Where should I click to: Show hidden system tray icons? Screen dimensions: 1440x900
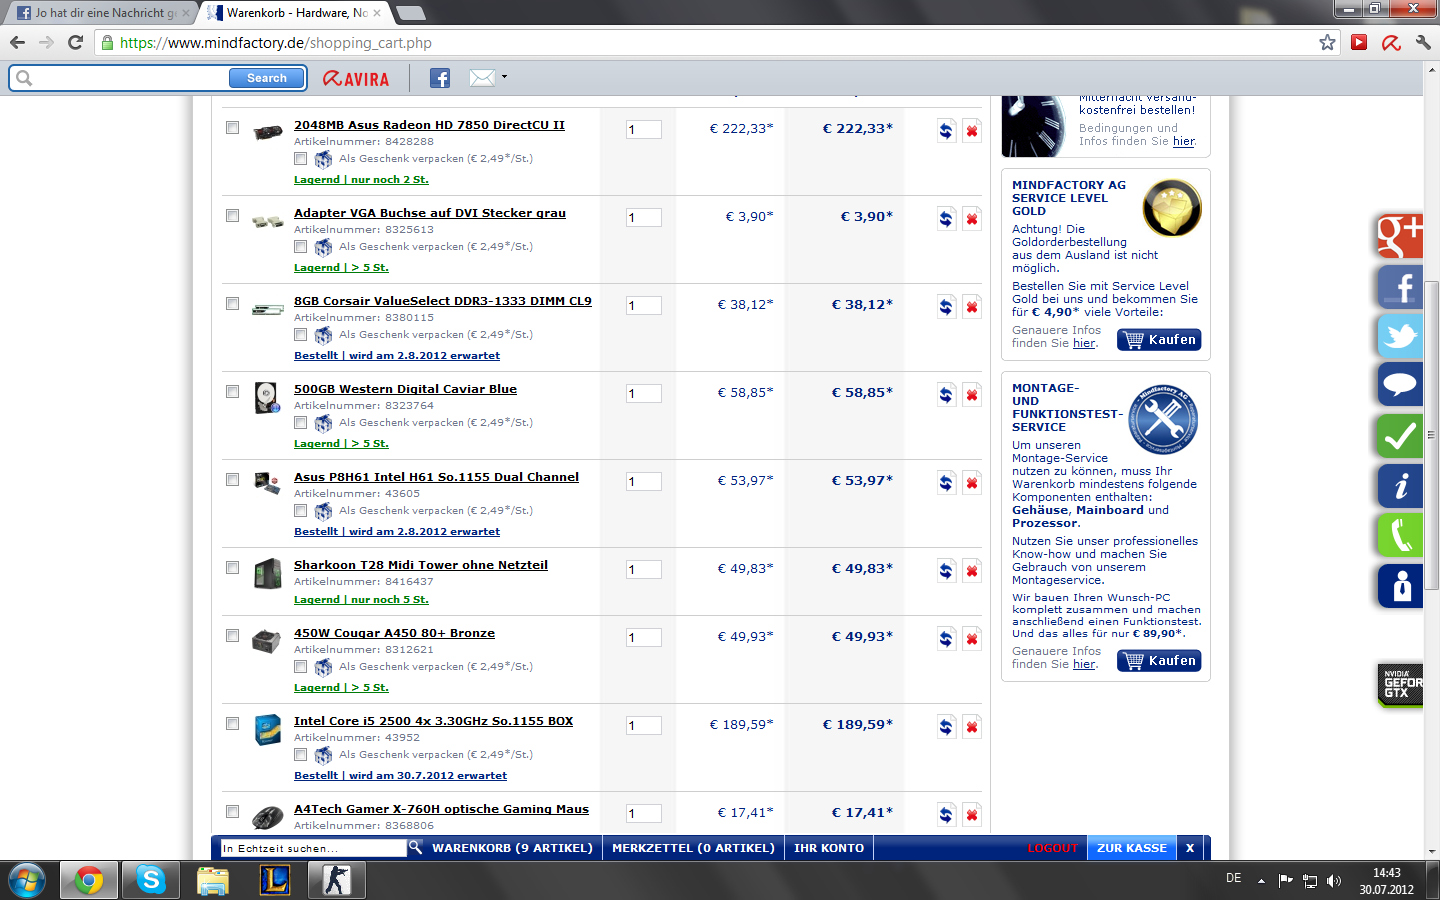tap(1261, 881)
